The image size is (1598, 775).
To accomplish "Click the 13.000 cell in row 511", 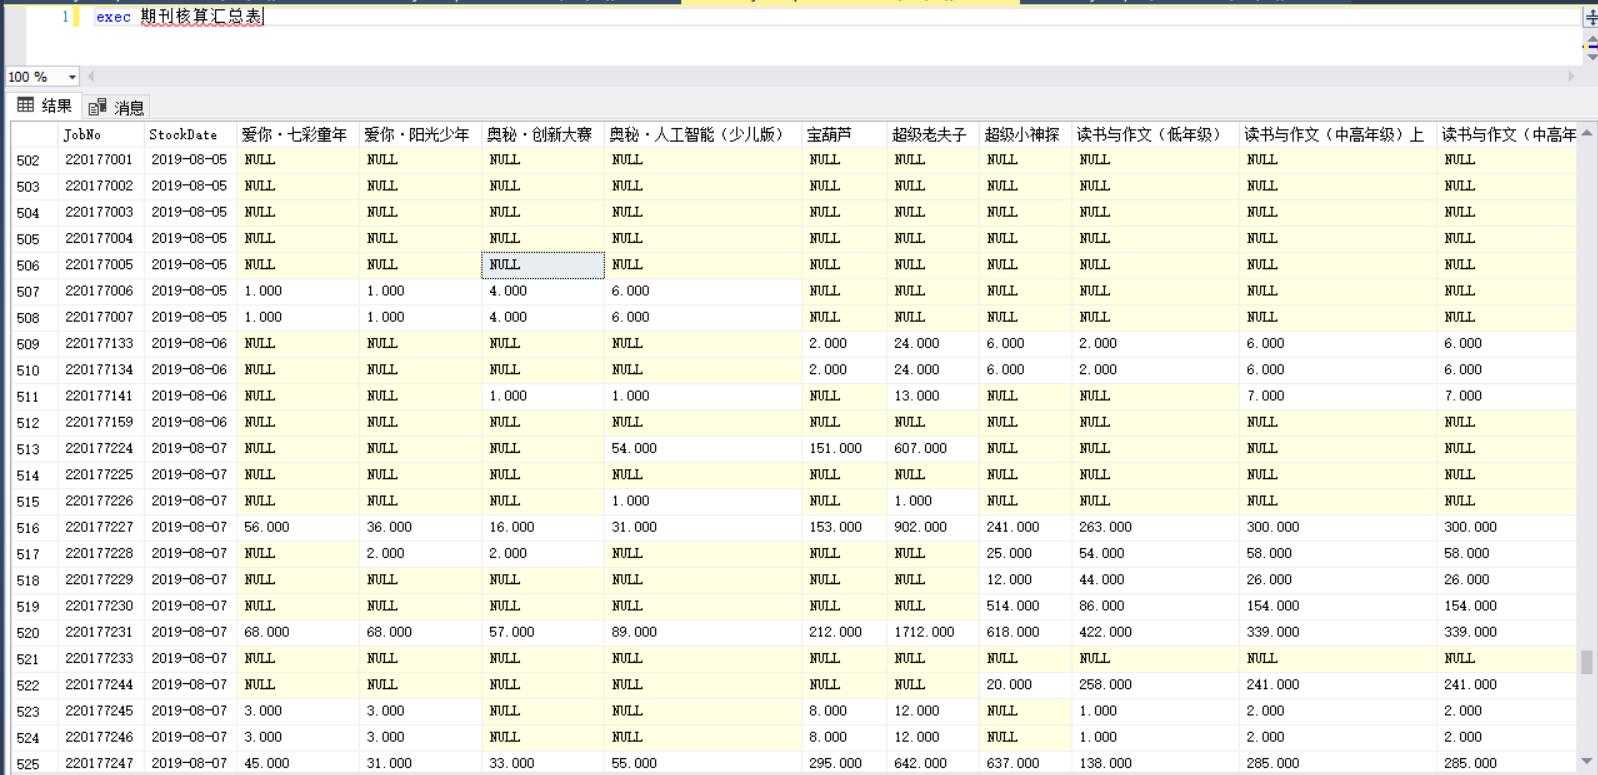I will click(x=932, y=396).
